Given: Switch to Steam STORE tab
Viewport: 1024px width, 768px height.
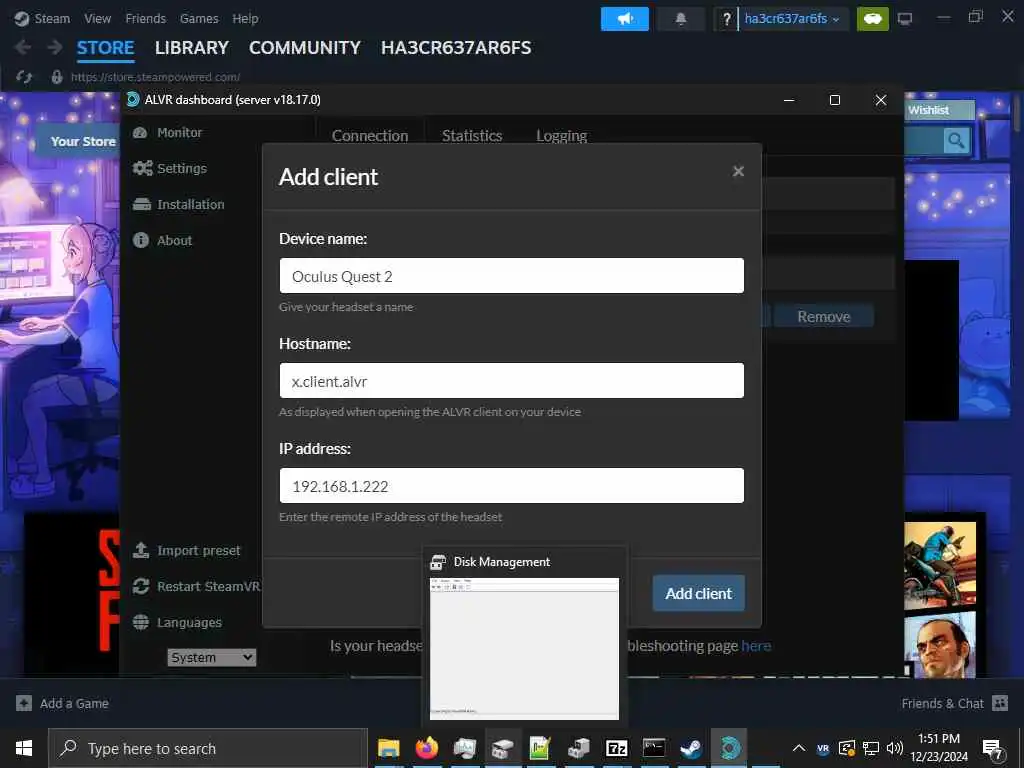Looking at the screenshot, I should click(105, 48).
